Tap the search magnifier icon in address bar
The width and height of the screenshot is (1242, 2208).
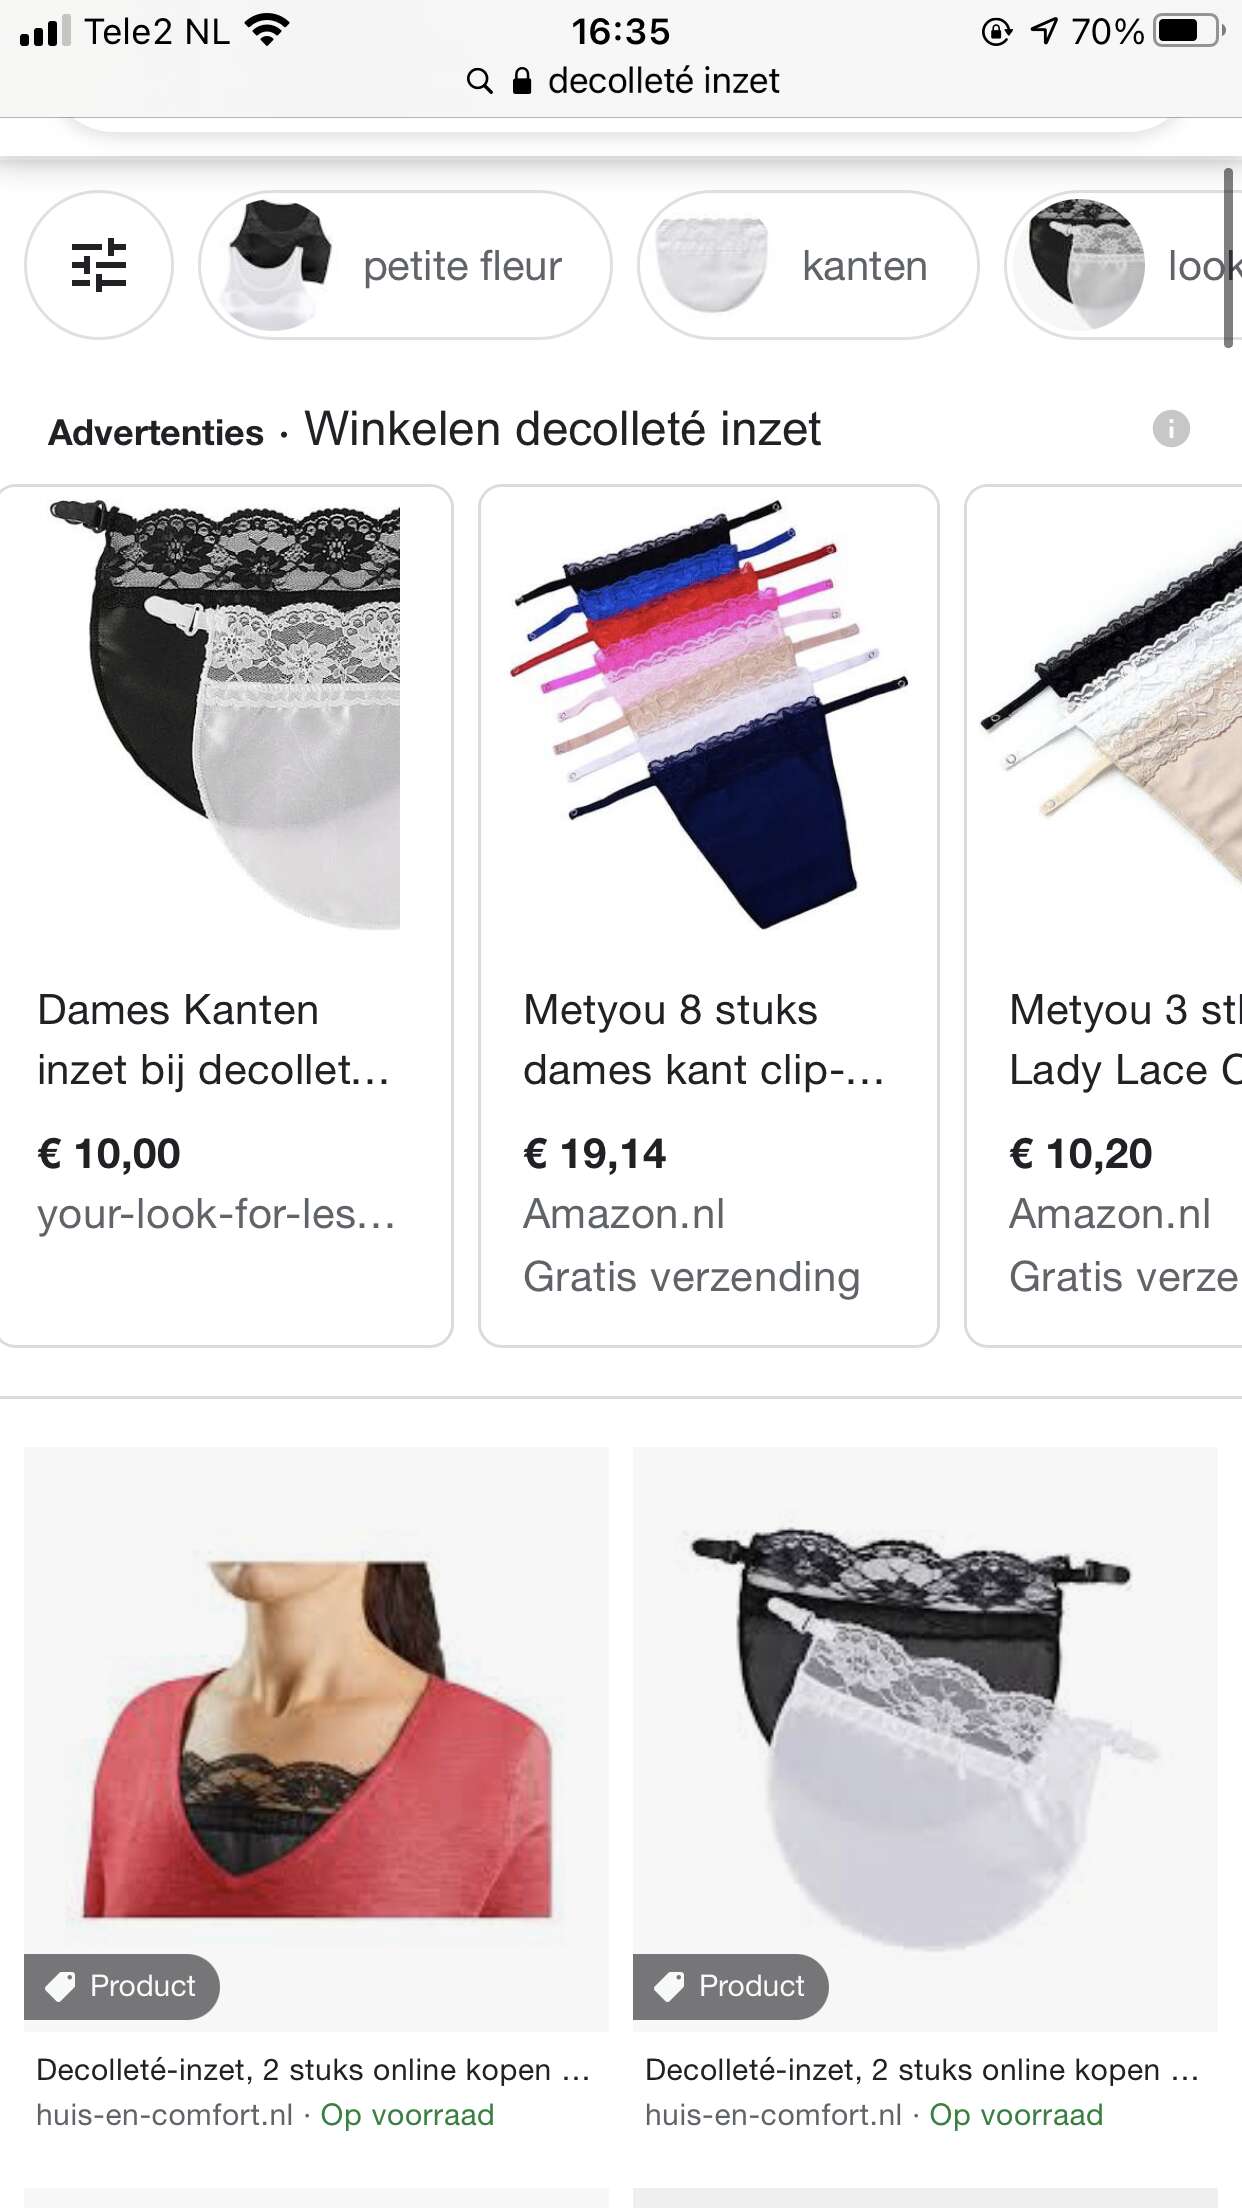[x=480, y=81]
